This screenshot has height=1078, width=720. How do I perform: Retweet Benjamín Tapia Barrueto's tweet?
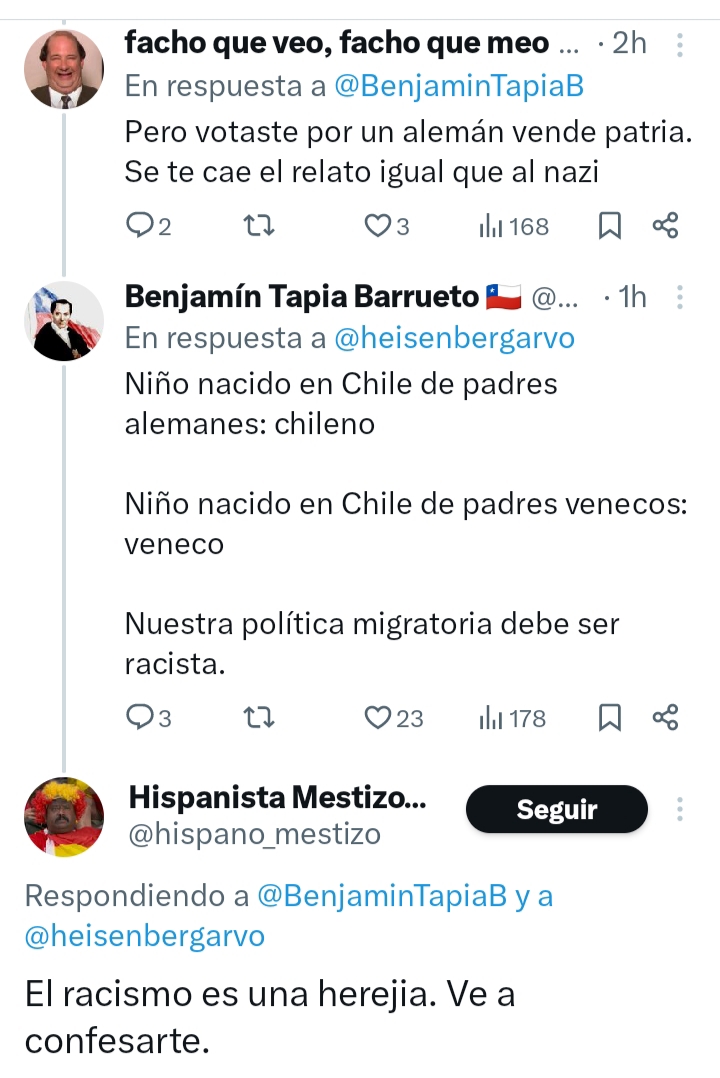click(260, 717)
